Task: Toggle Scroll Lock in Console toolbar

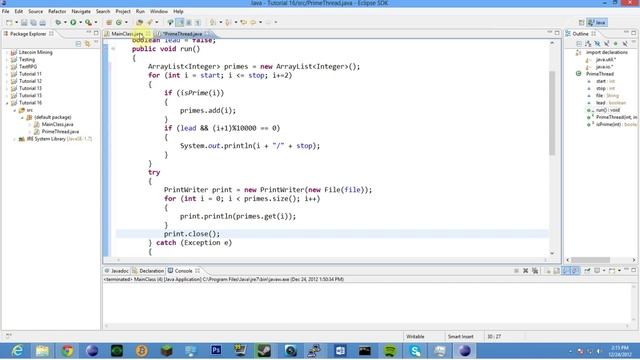Action: click(x=557, y=271)
